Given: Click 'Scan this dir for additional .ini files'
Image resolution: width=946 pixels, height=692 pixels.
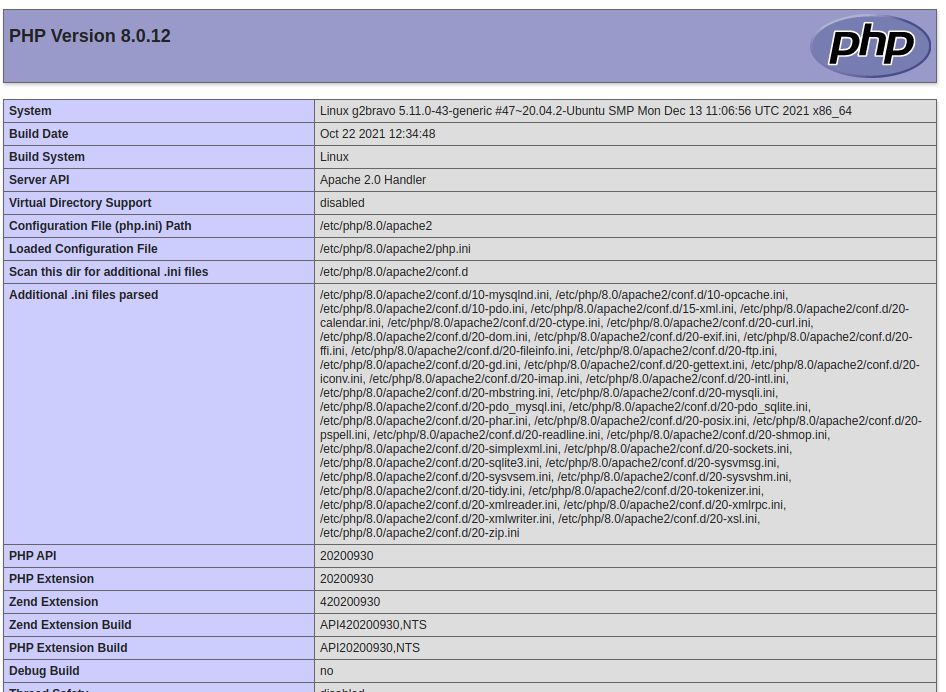Looking at the screenshot, I should [x=109, y=271].
